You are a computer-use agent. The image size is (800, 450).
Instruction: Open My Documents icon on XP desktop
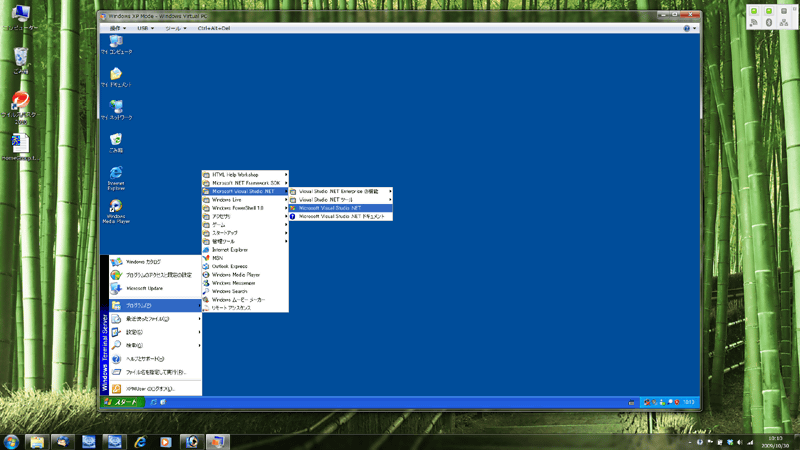(116, 77)
